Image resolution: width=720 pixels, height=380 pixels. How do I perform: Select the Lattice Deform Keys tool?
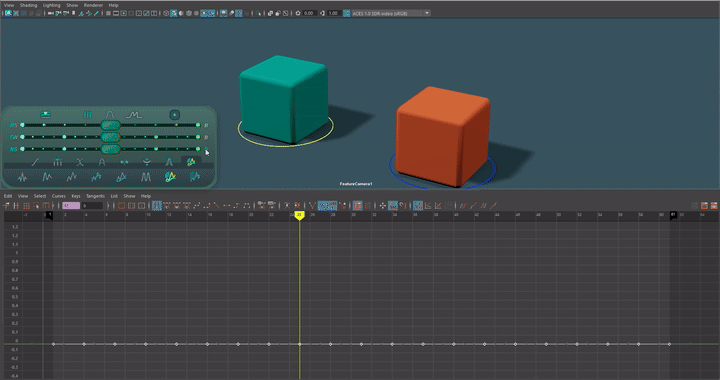[26, 206]
